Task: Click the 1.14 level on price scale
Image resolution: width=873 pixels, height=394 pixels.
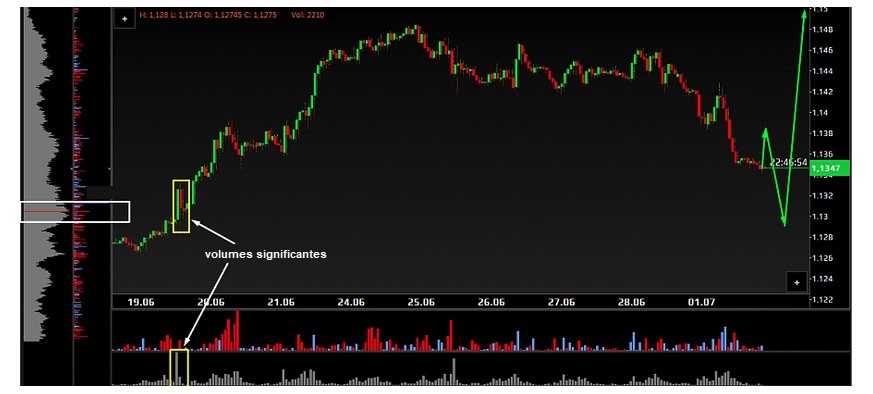Action: (822, 113)
